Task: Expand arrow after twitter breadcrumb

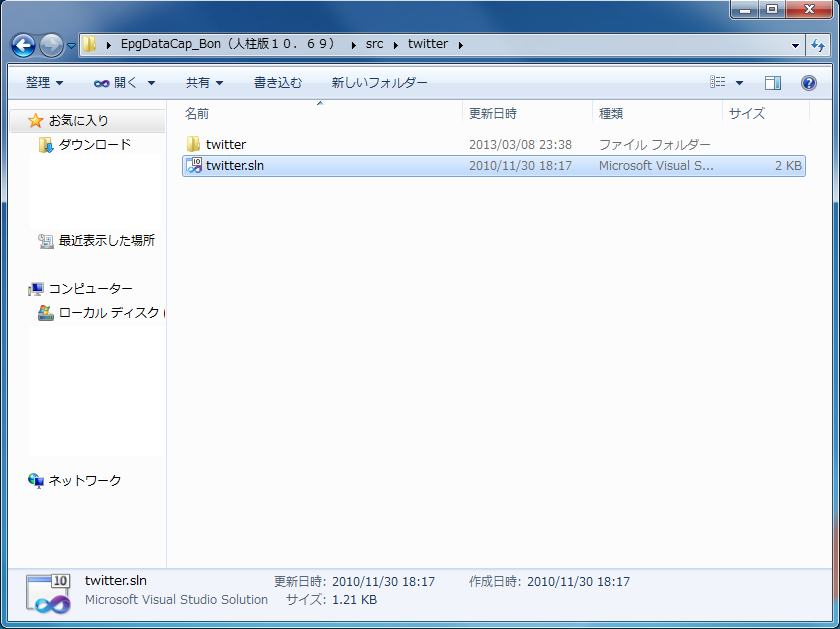Action: [461, 45]
